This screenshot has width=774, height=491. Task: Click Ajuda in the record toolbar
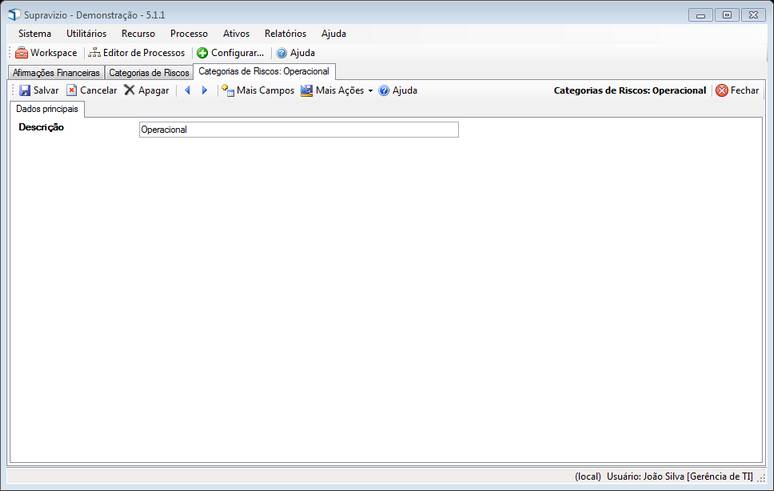(x=397, y=90)
